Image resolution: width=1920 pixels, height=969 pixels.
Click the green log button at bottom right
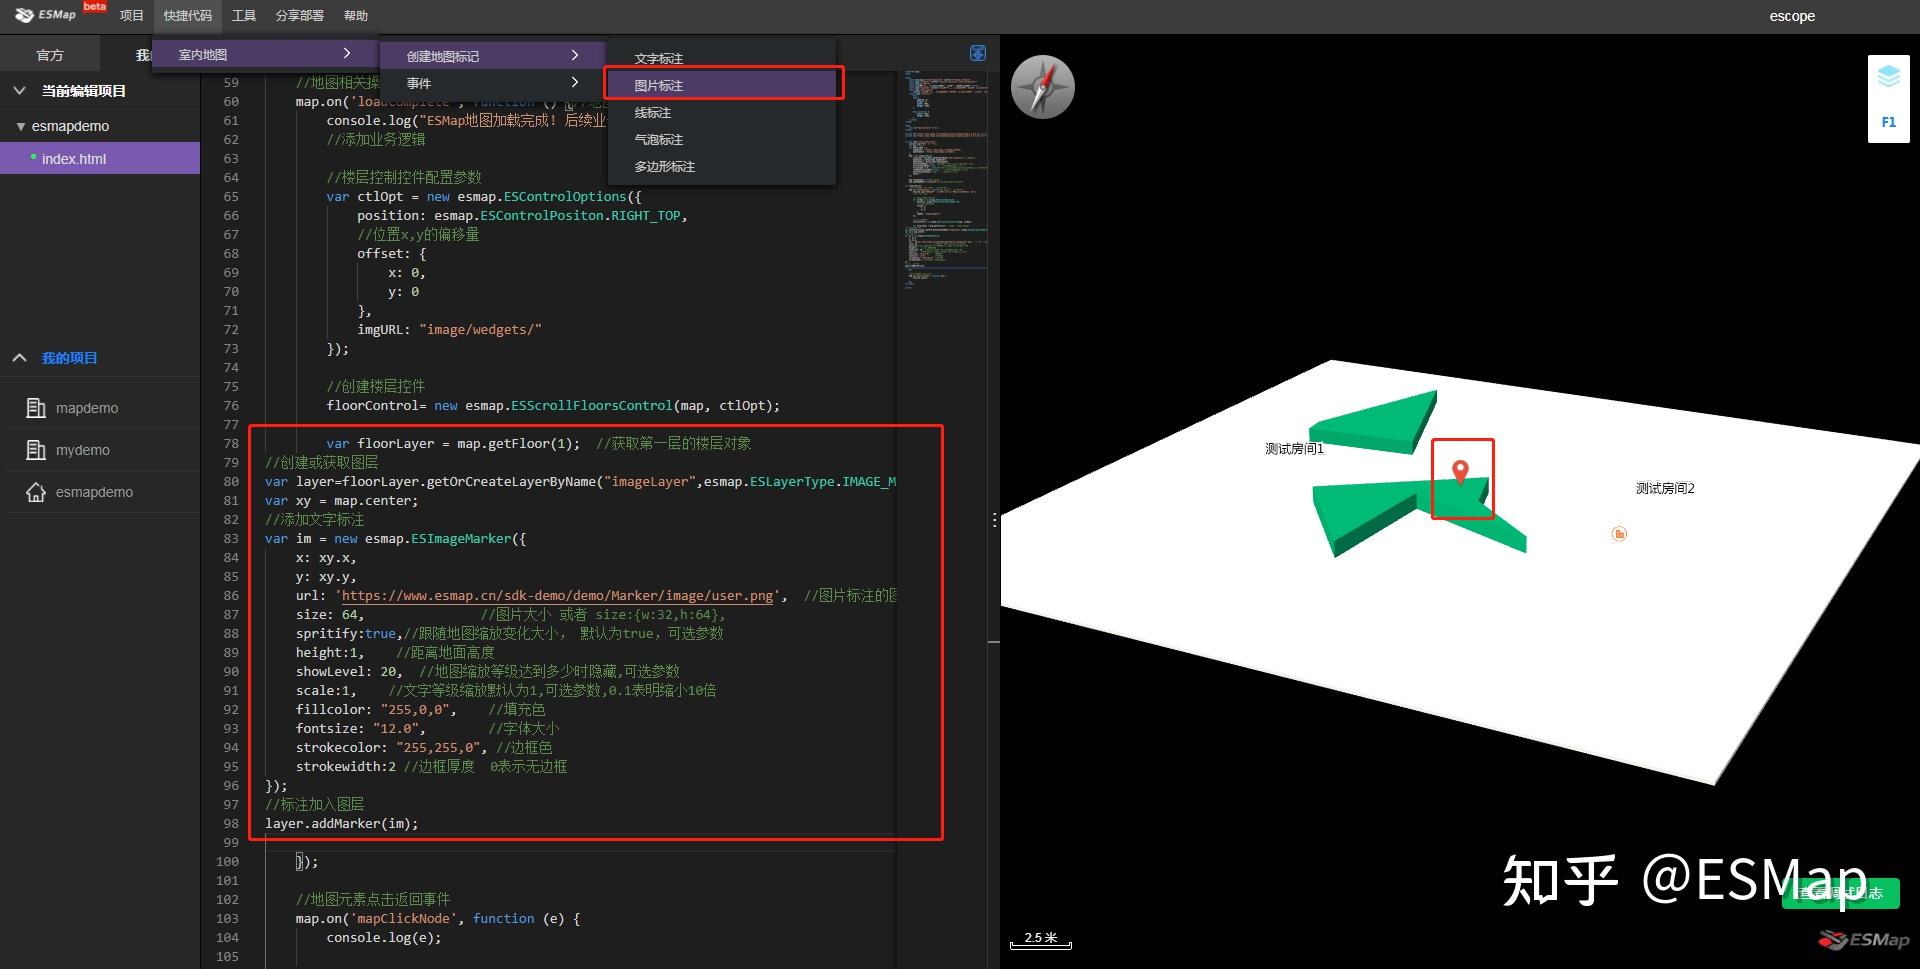[1840, 893]
